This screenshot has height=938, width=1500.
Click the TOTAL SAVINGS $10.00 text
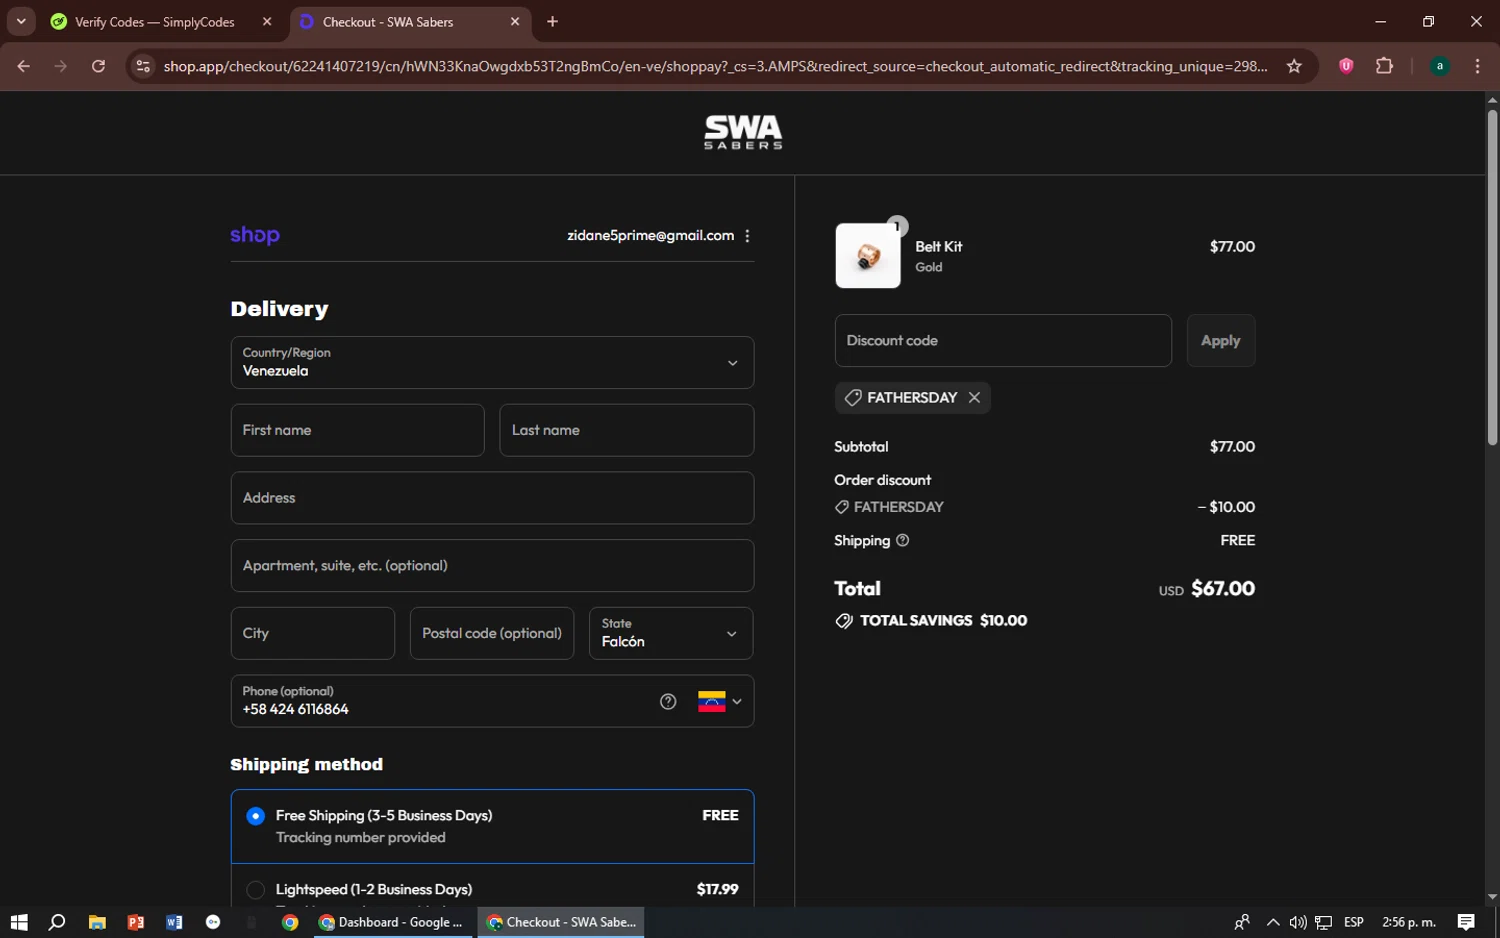pos(943,621)
